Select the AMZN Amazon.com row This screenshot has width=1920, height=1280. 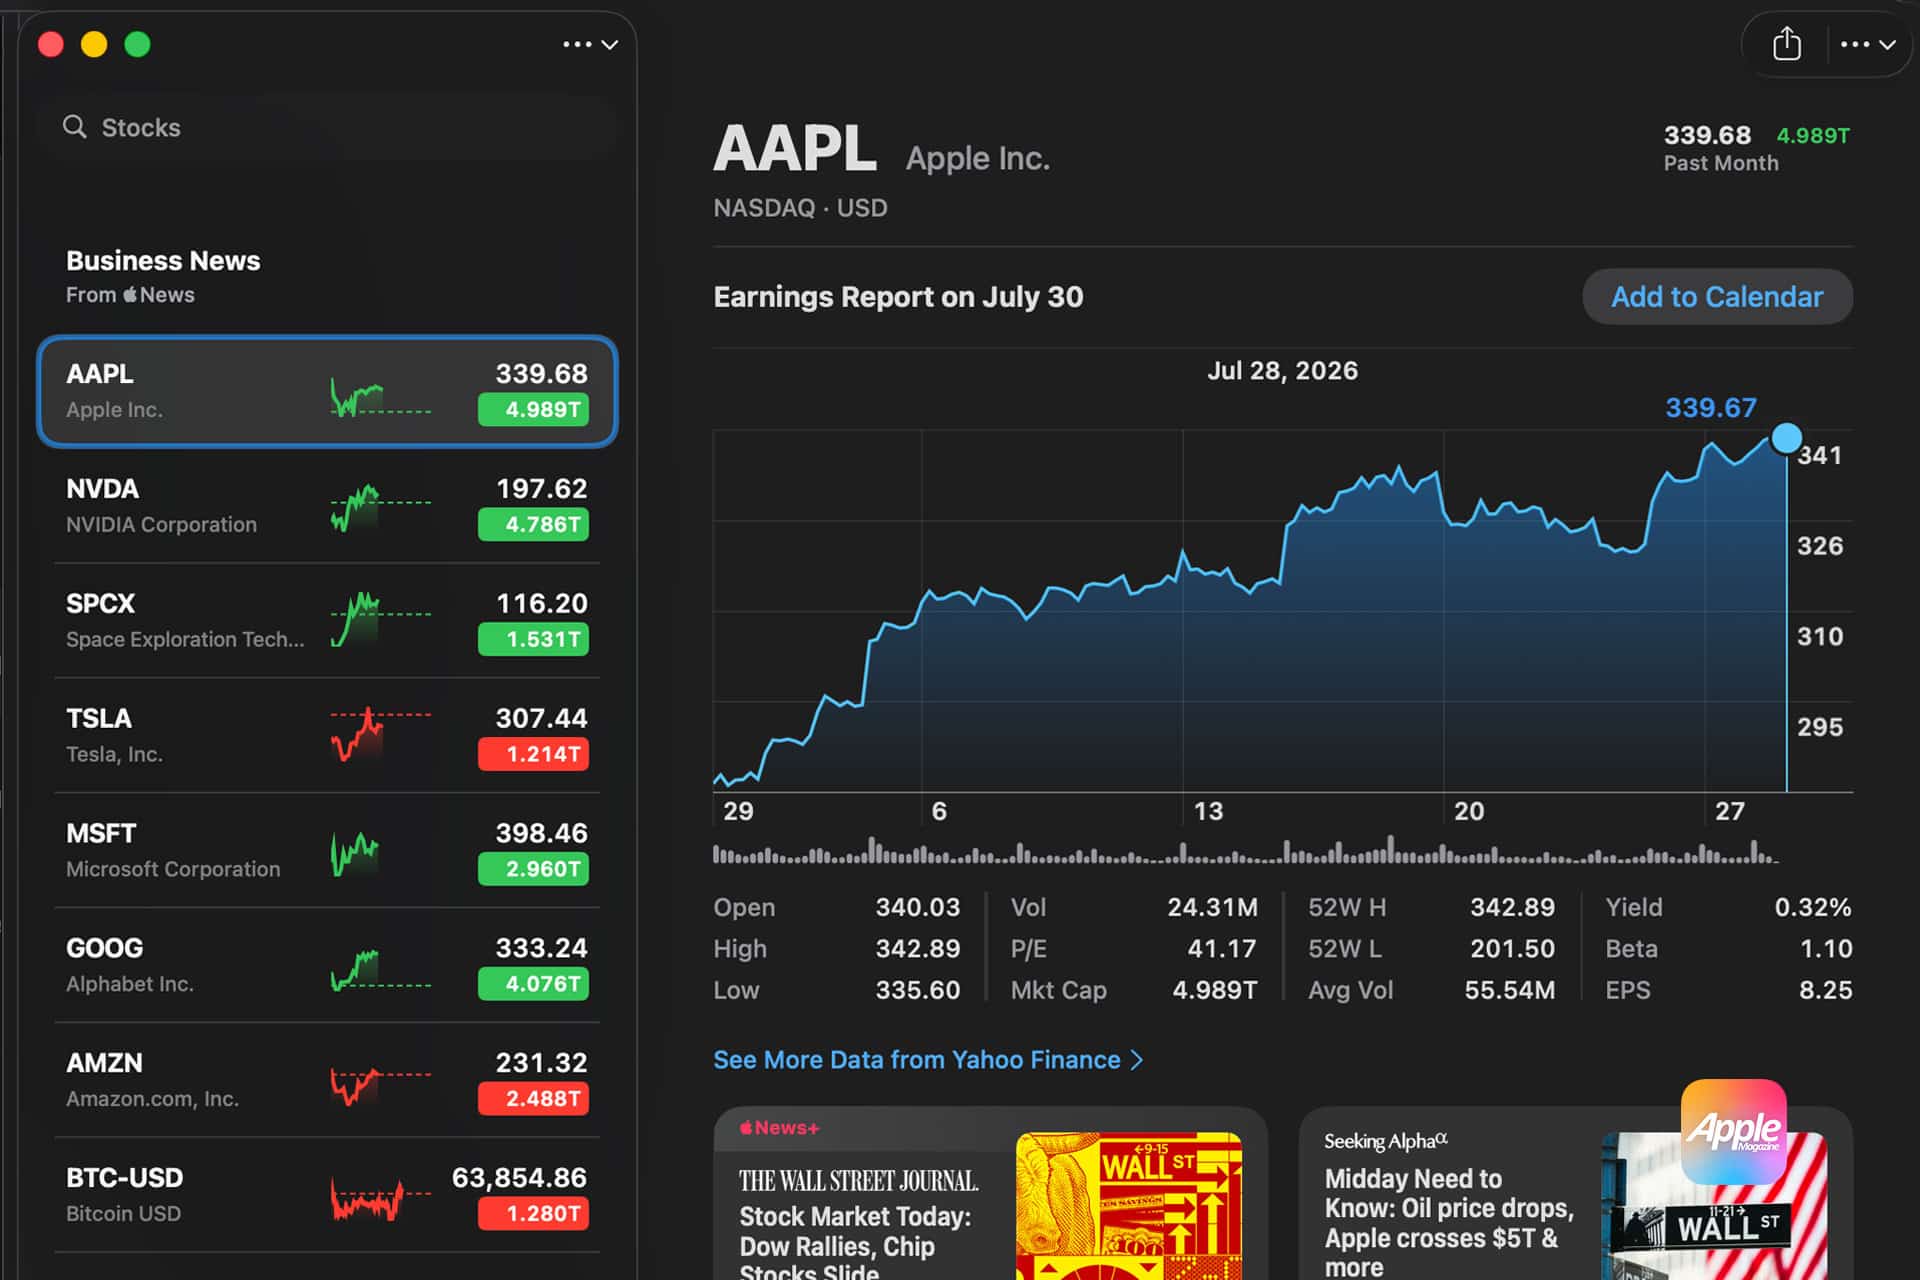[x=327, y=1081]
